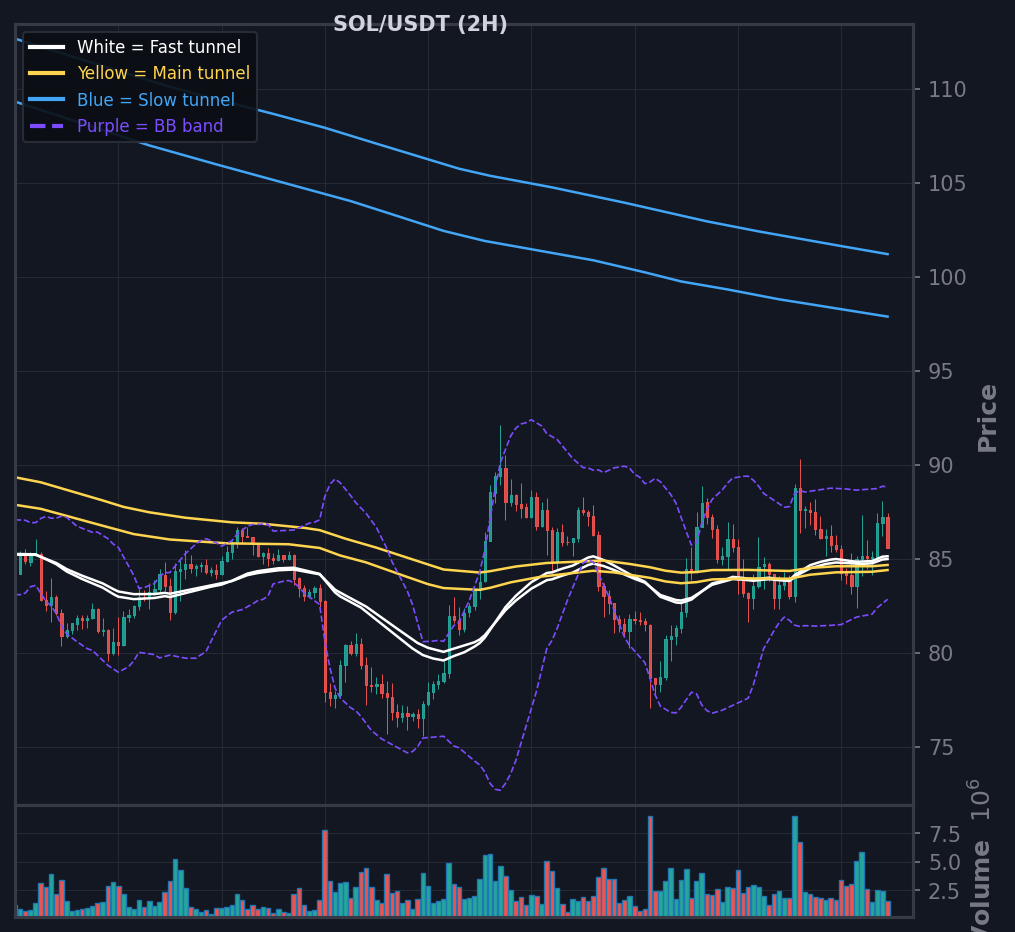This screenshot has width=1015, height=932.
Task: Click the 'Purple = BB band' legend label
Action: coord(150,126)
